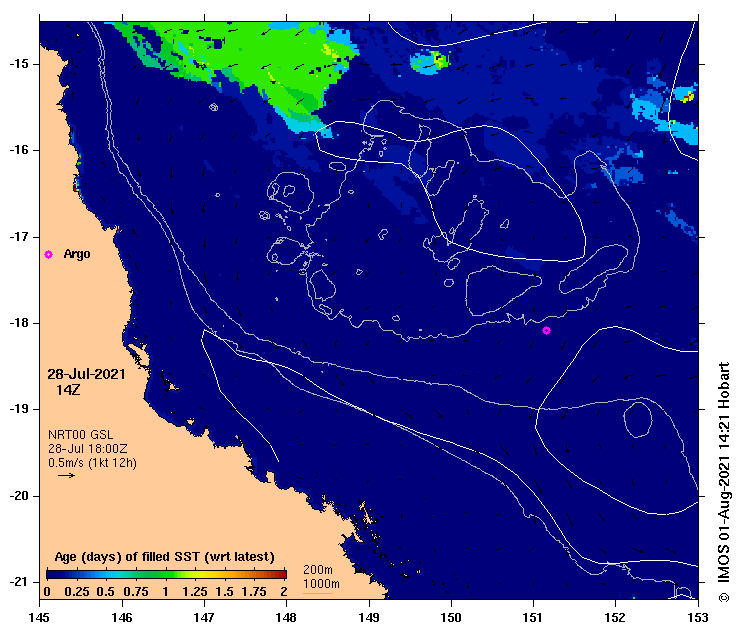Image resolution: width=741 pixels, height=634 pixels.
Task: Click the '149' longitude axis label
Action: tap(369, 617)
